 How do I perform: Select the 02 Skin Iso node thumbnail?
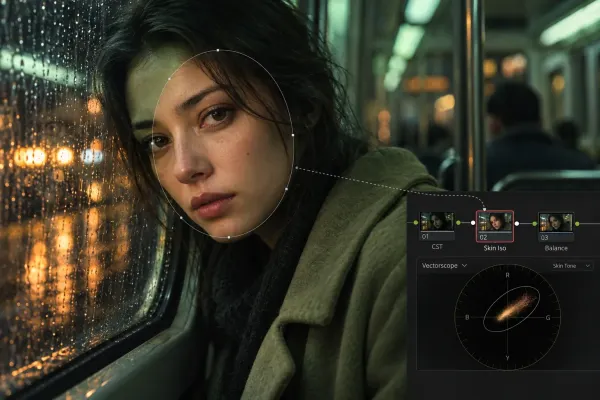click(495, 222)
